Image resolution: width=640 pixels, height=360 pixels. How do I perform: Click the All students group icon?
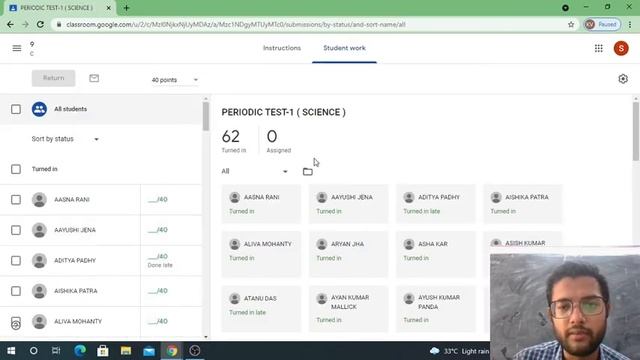click(x=39, y=109)
